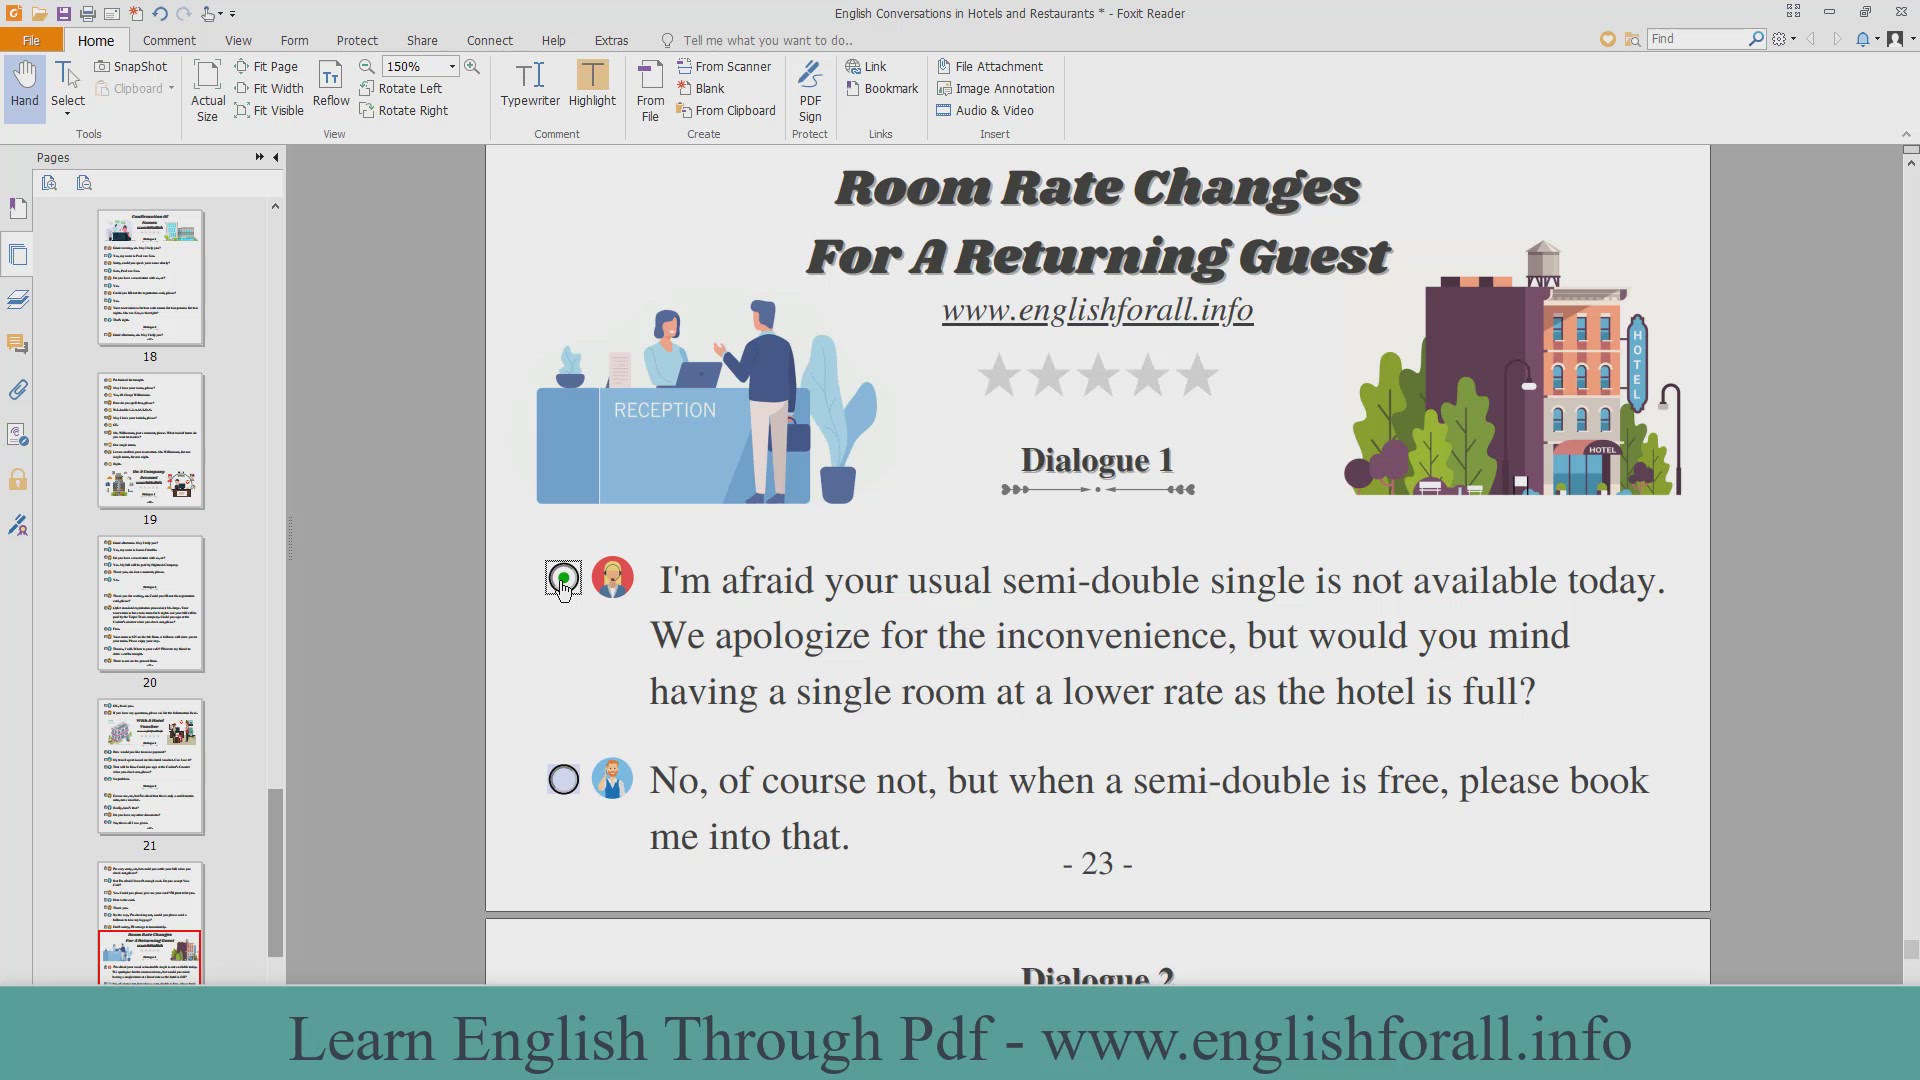
Task: Select the Typewriter comment tool
Action: [x=530, y=84]
